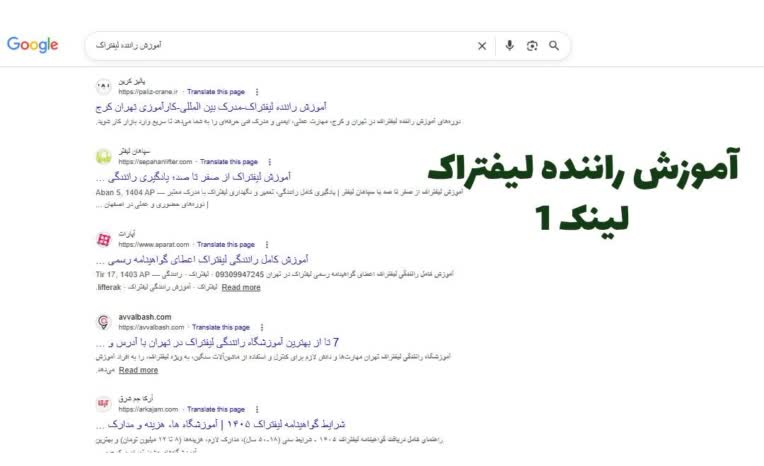Click the magnifier search button

pyautogui.click(x=554, y=46)
